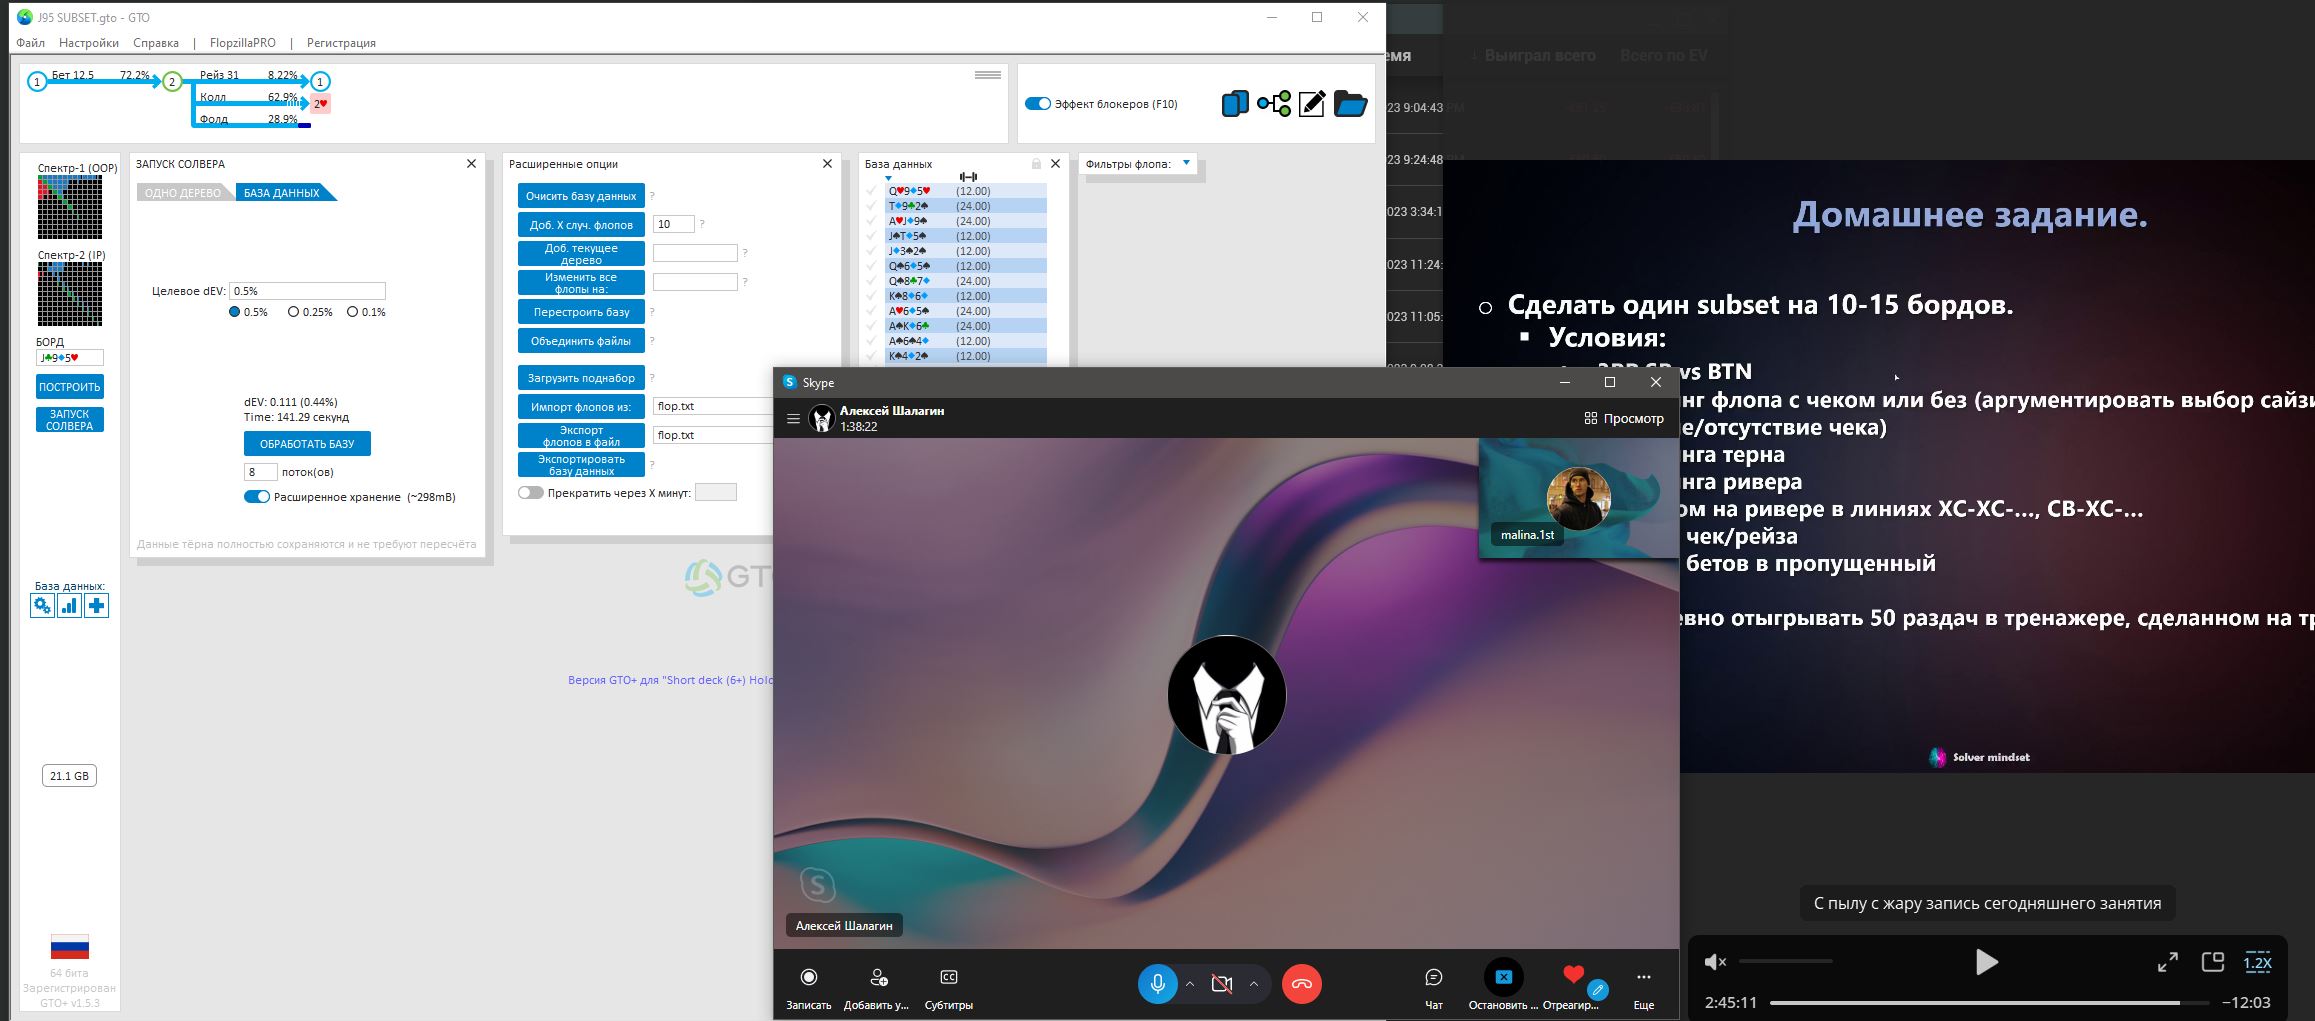Open the Настройки menu
The width and height of the screenshot is (2315, 1021).
pyautogui.click(x=89, y=43)
